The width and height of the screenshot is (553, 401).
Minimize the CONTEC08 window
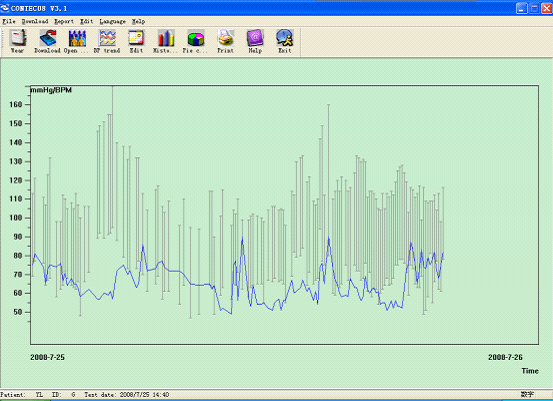tap(522, 8)
